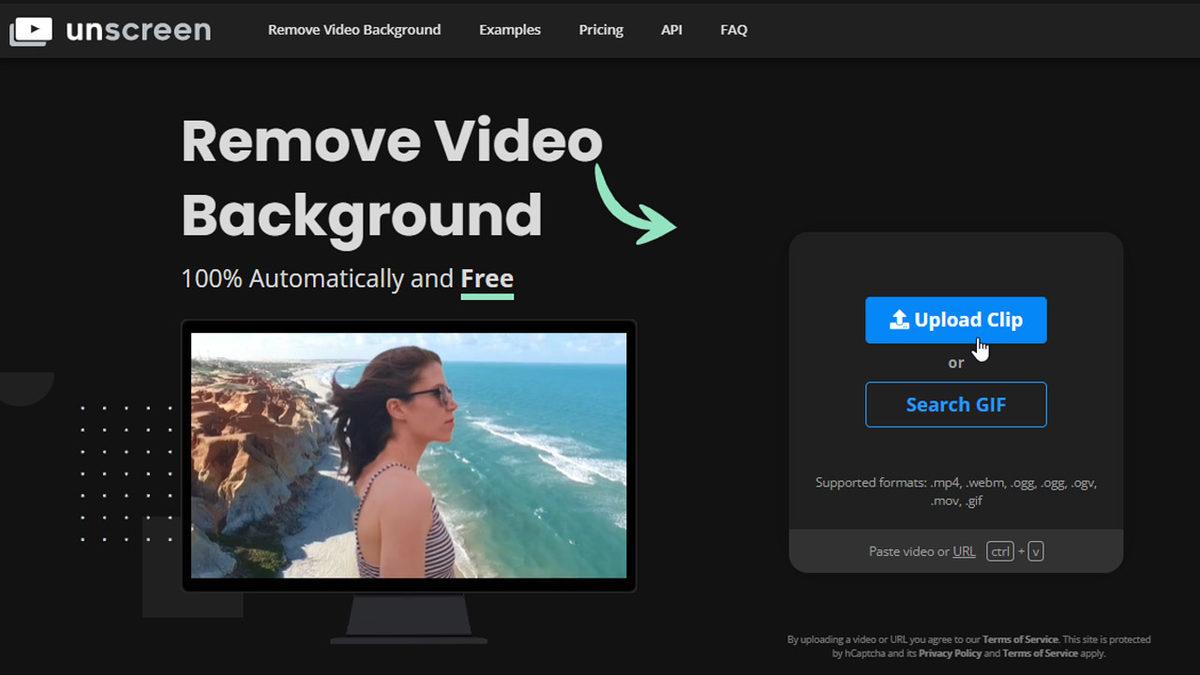Navigate to the API section
This screenshot has height=675, width=1200.
671,30
